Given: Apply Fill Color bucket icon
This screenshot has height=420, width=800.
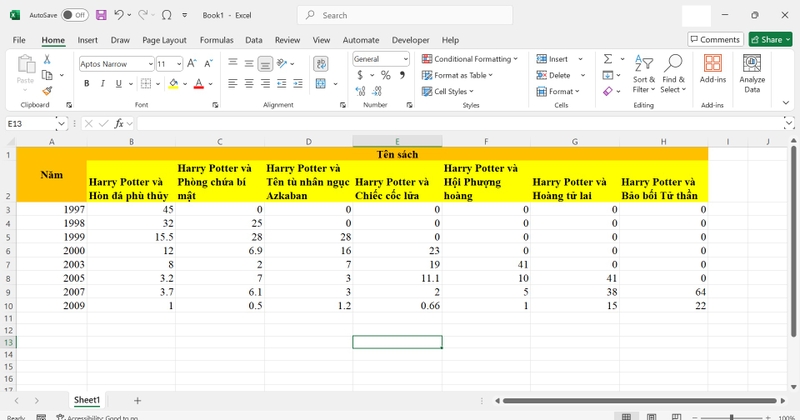Looking at the screenshot, I should [173, 84].
